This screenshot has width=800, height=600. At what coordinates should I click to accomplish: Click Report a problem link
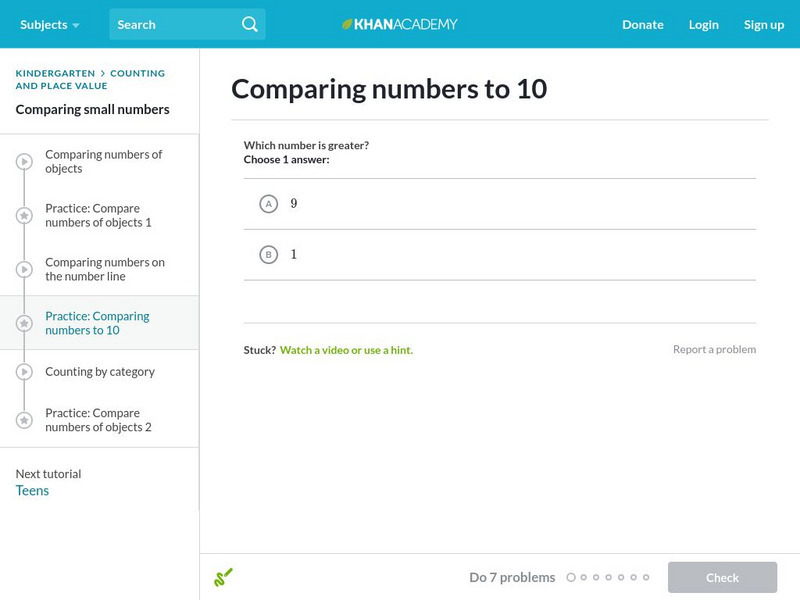(714, 349)
